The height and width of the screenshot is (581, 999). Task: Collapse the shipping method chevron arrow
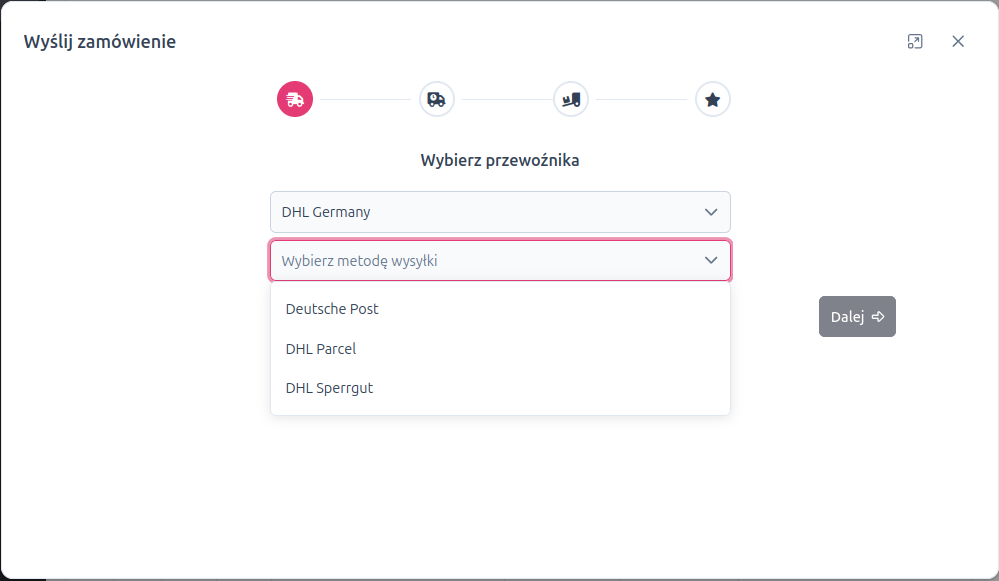(711, 260)
